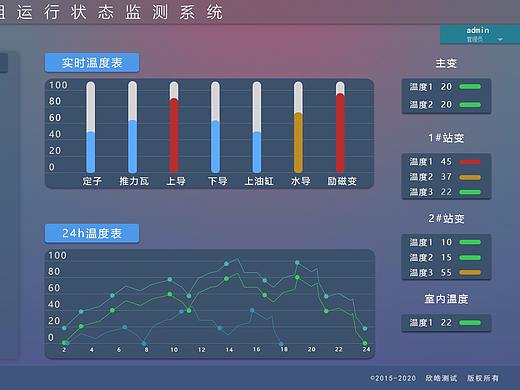Click the admin username label
Screen dimensions: 520x390
478,30
